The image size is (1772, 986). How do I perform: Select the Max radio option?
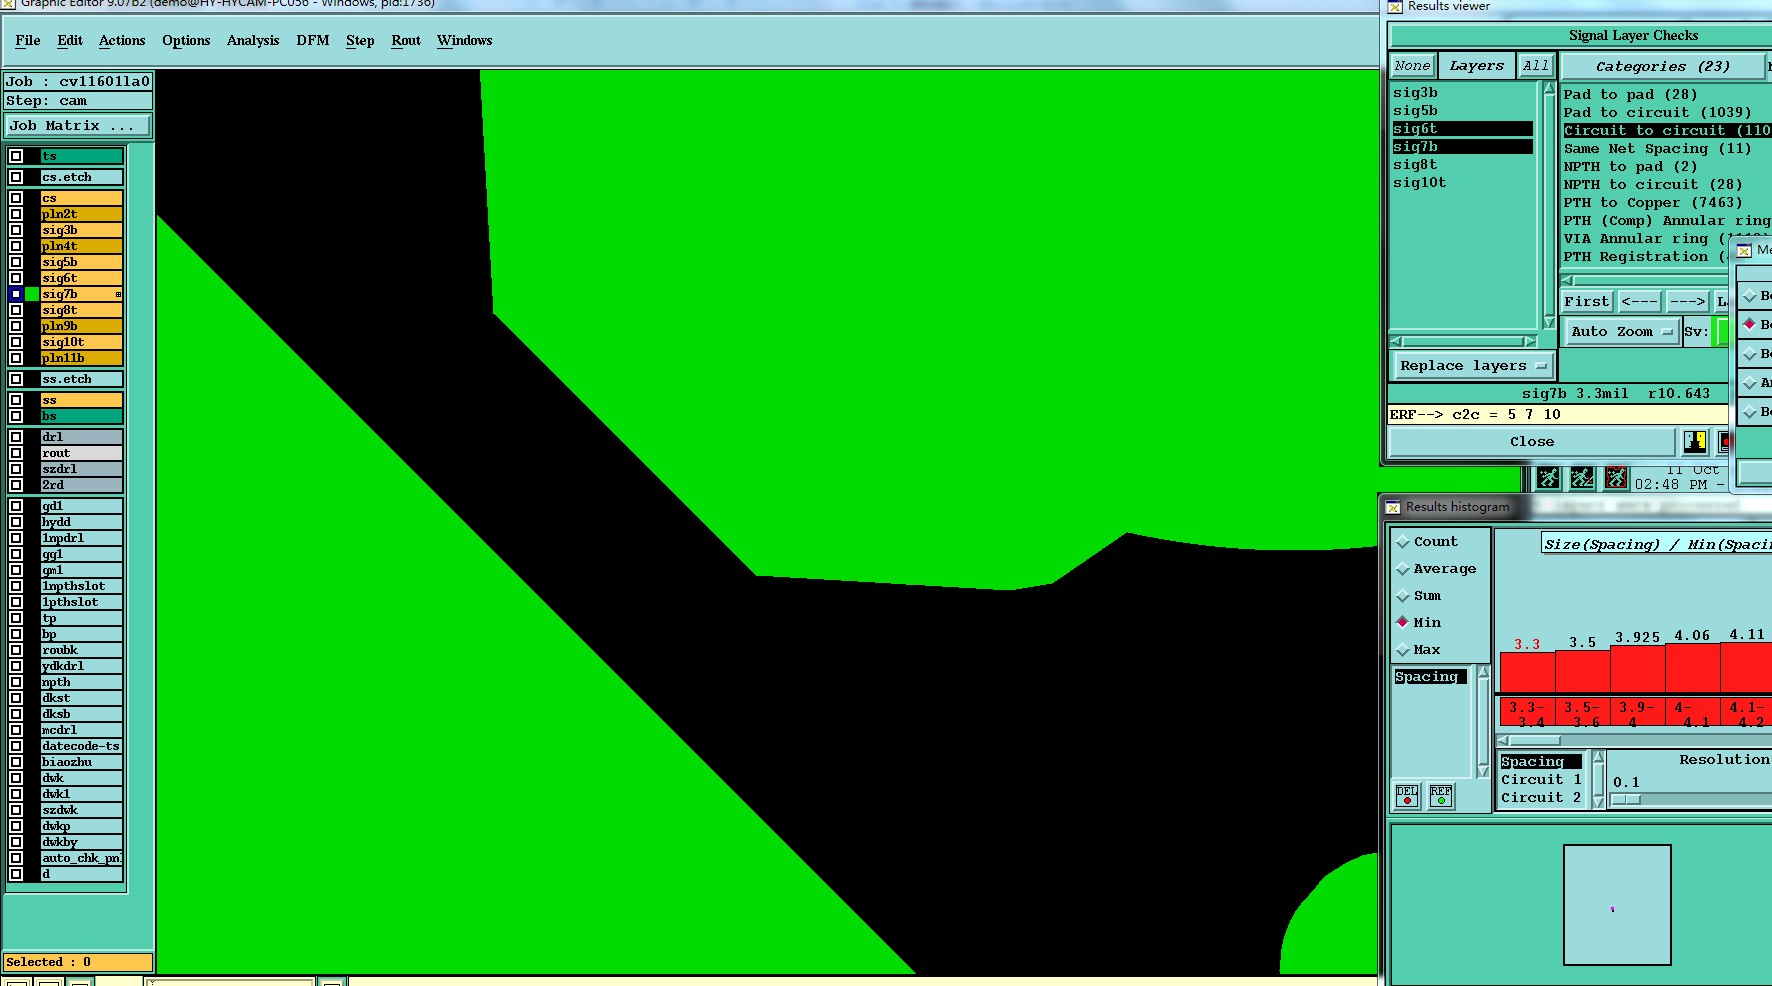pyautogui.click(x=1419, y=649)
